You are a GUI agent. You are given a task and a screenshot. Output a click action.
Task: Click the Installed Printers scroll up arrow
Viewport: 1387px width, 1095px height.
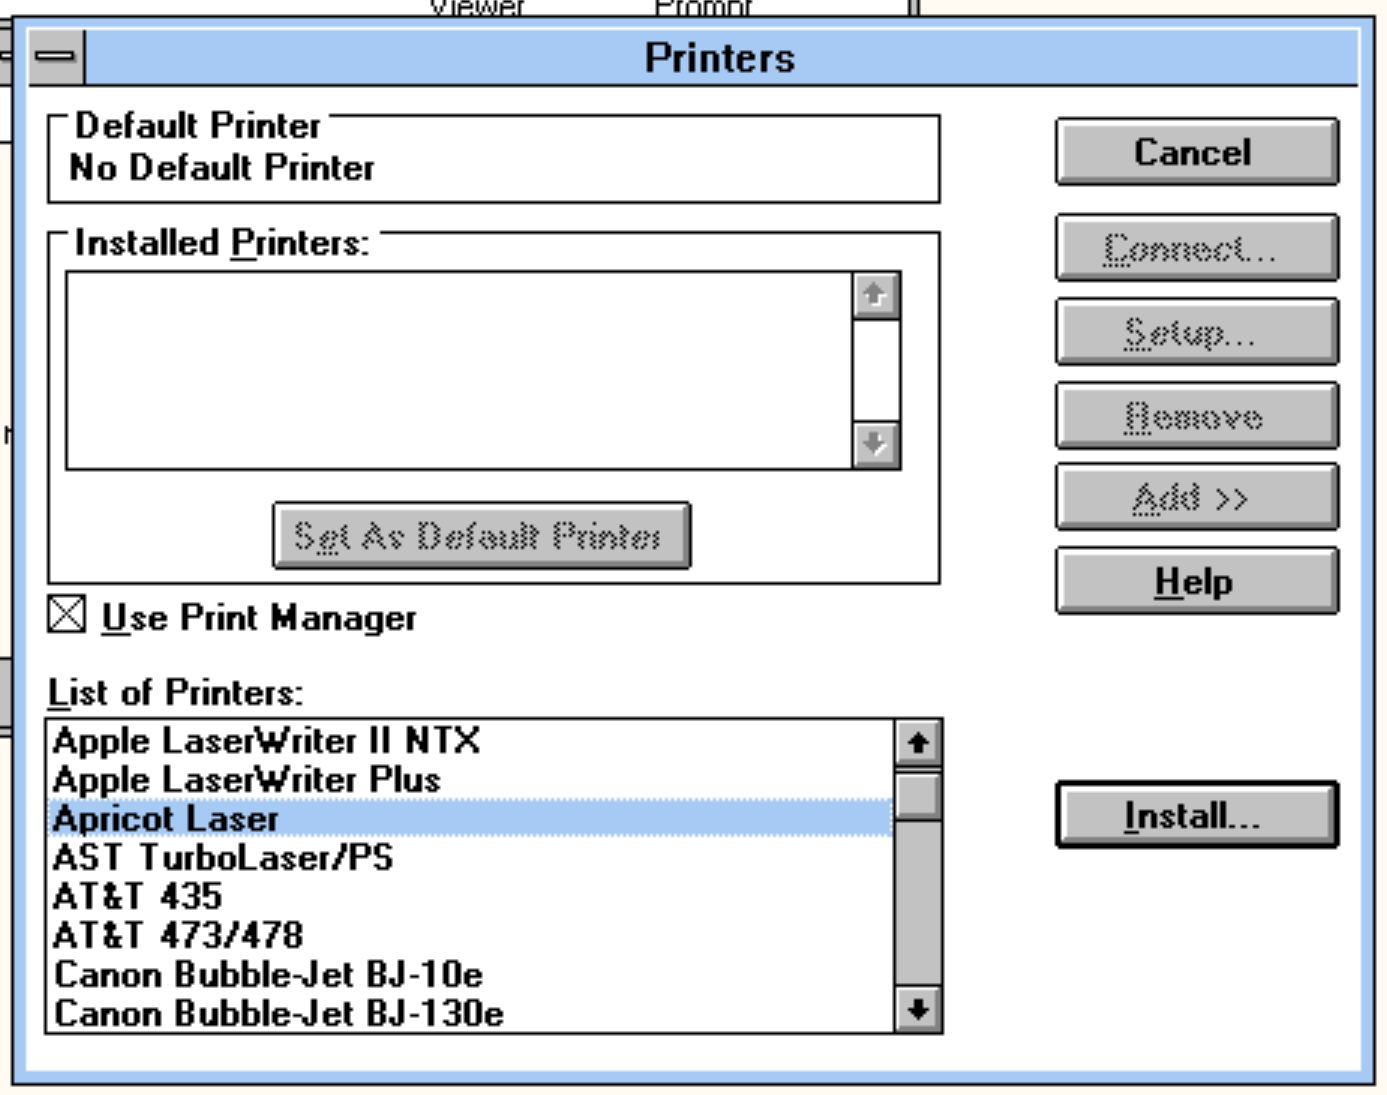coord(876,295)
